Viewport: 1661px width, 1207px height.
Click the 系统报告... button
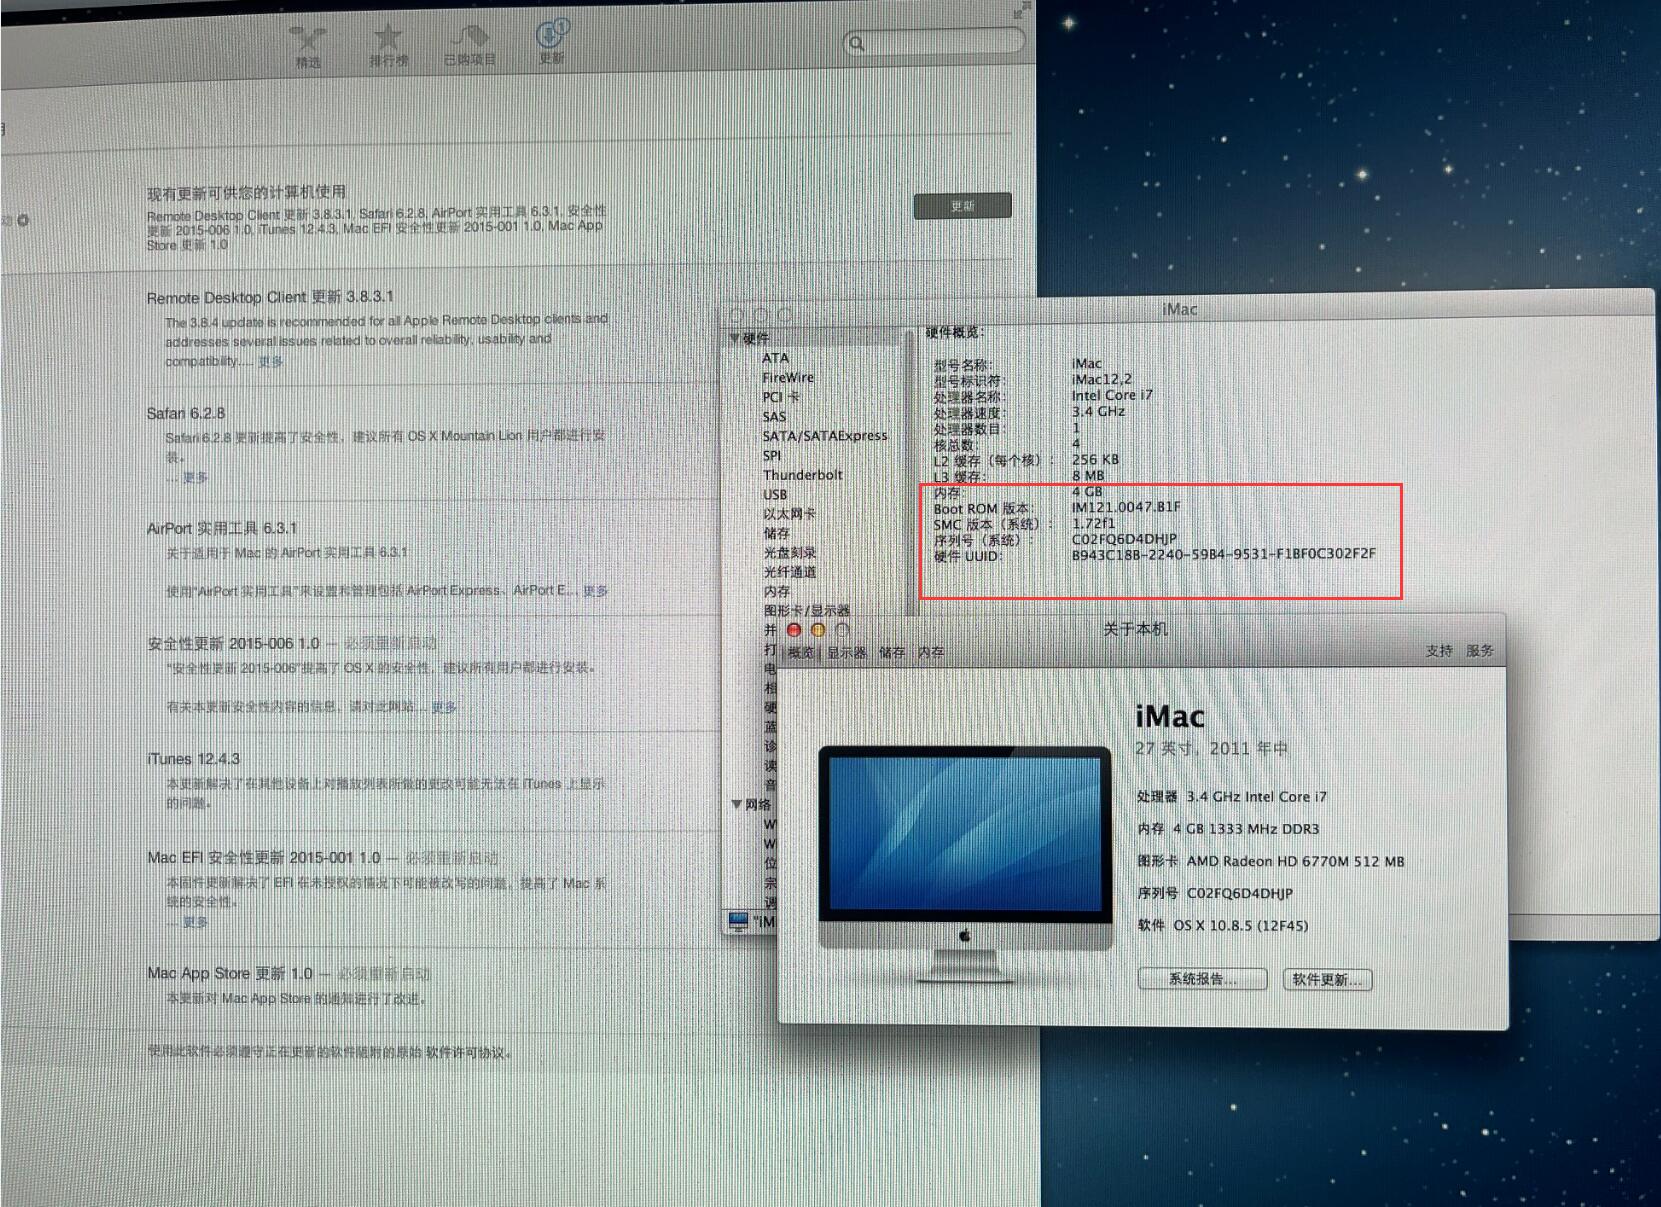1203,979
